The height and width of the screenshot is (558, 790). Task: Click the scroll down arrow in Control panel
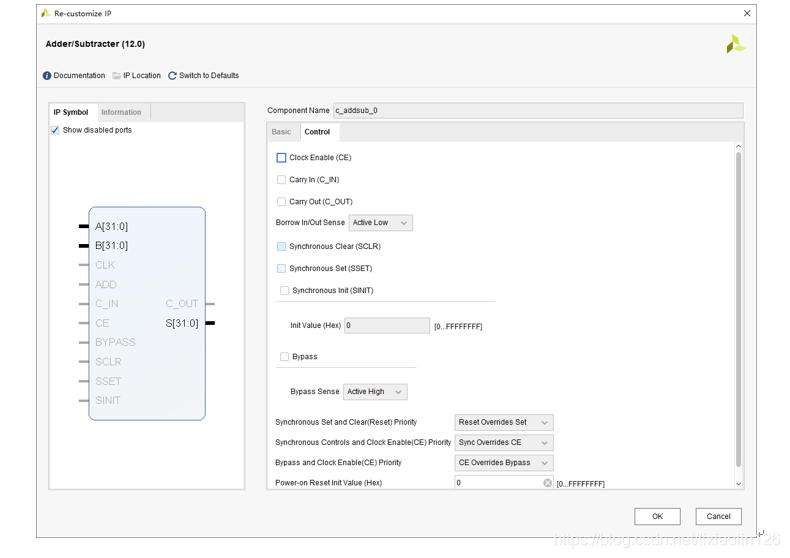(739, 484)
